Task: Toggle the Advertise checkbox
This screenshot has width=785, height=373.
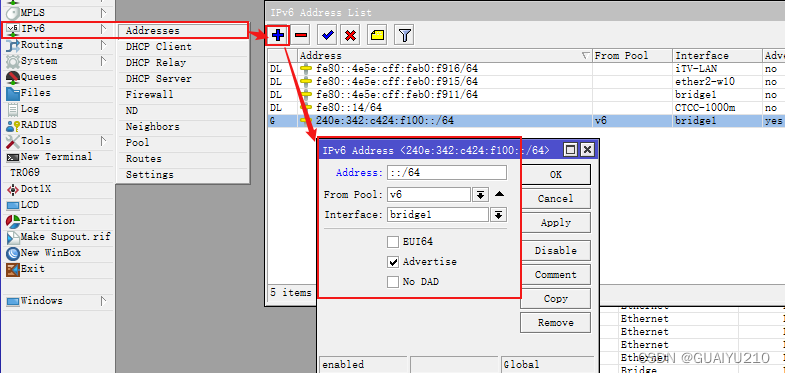Action: pos(393,262)
